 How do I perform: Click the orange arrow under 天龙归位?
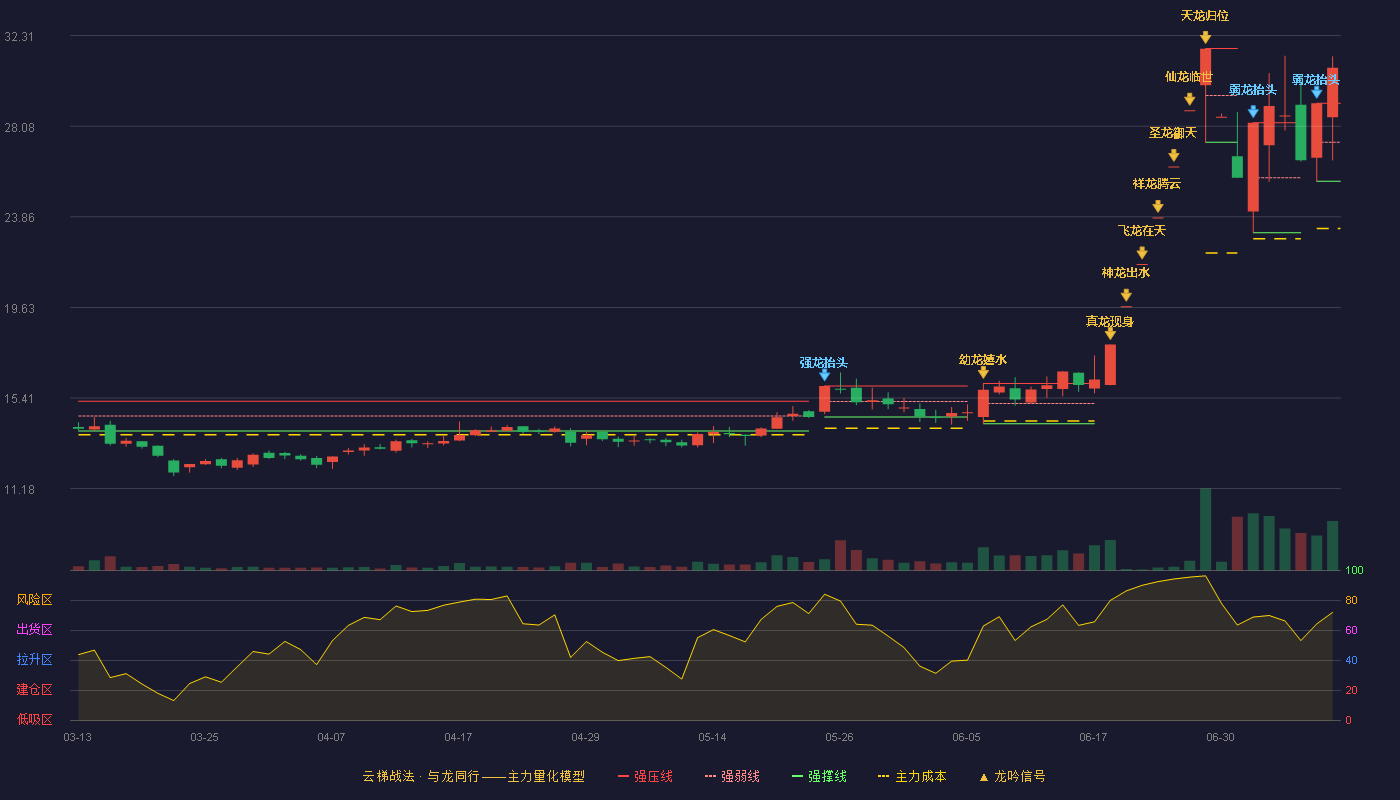pos(1205,38)
